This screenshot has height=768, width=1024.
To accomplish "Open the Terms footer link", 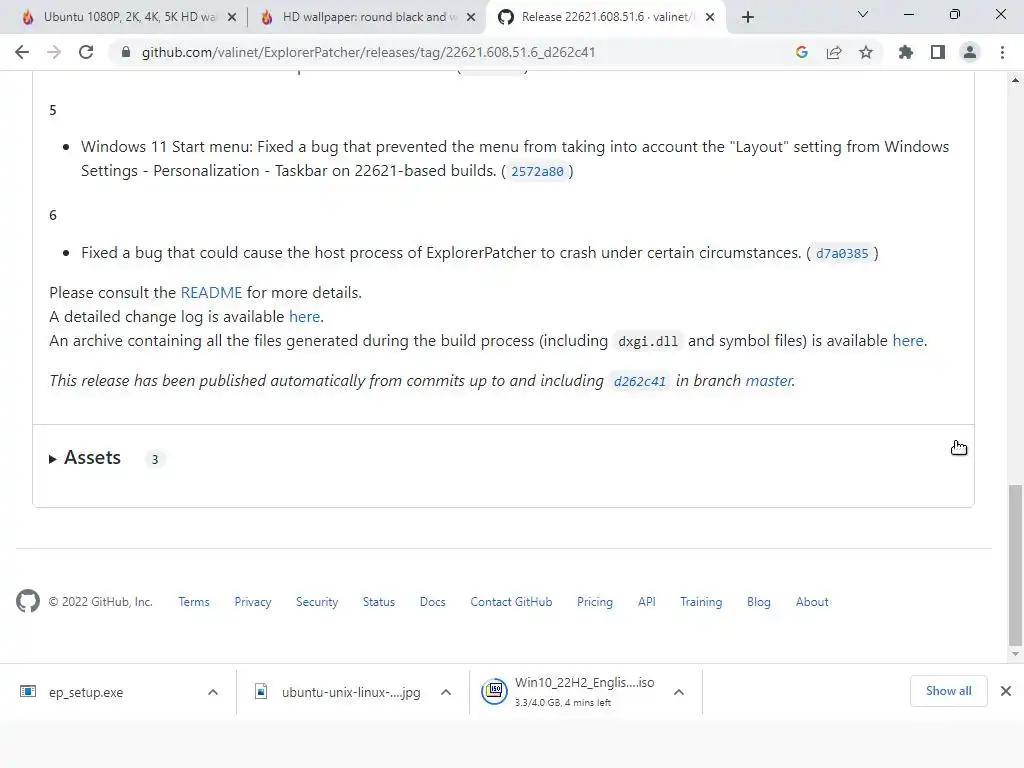I will click(194, 601).
